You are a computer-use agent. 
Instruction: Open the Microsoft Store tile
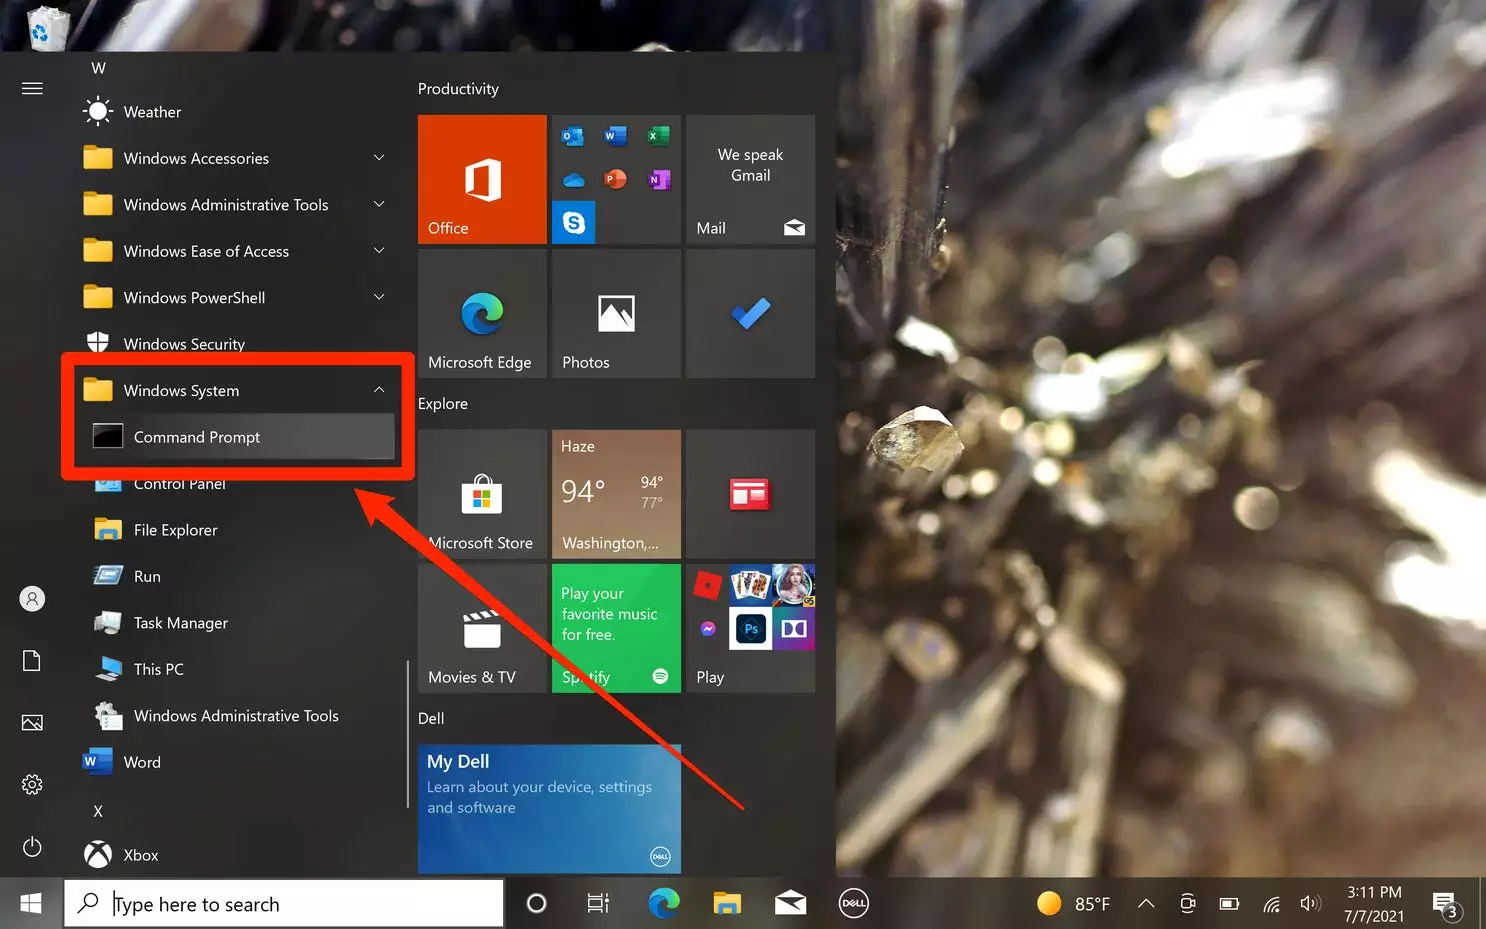(481, 494)
